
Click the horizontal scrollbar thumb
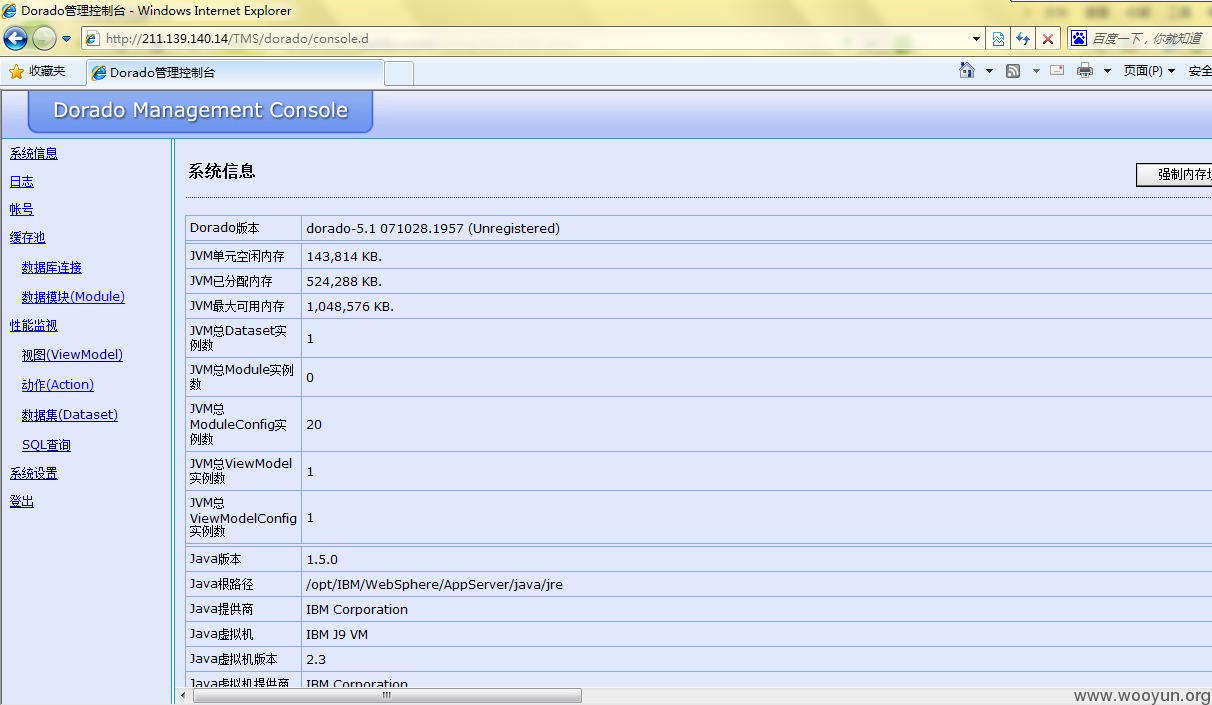point(387,695)
